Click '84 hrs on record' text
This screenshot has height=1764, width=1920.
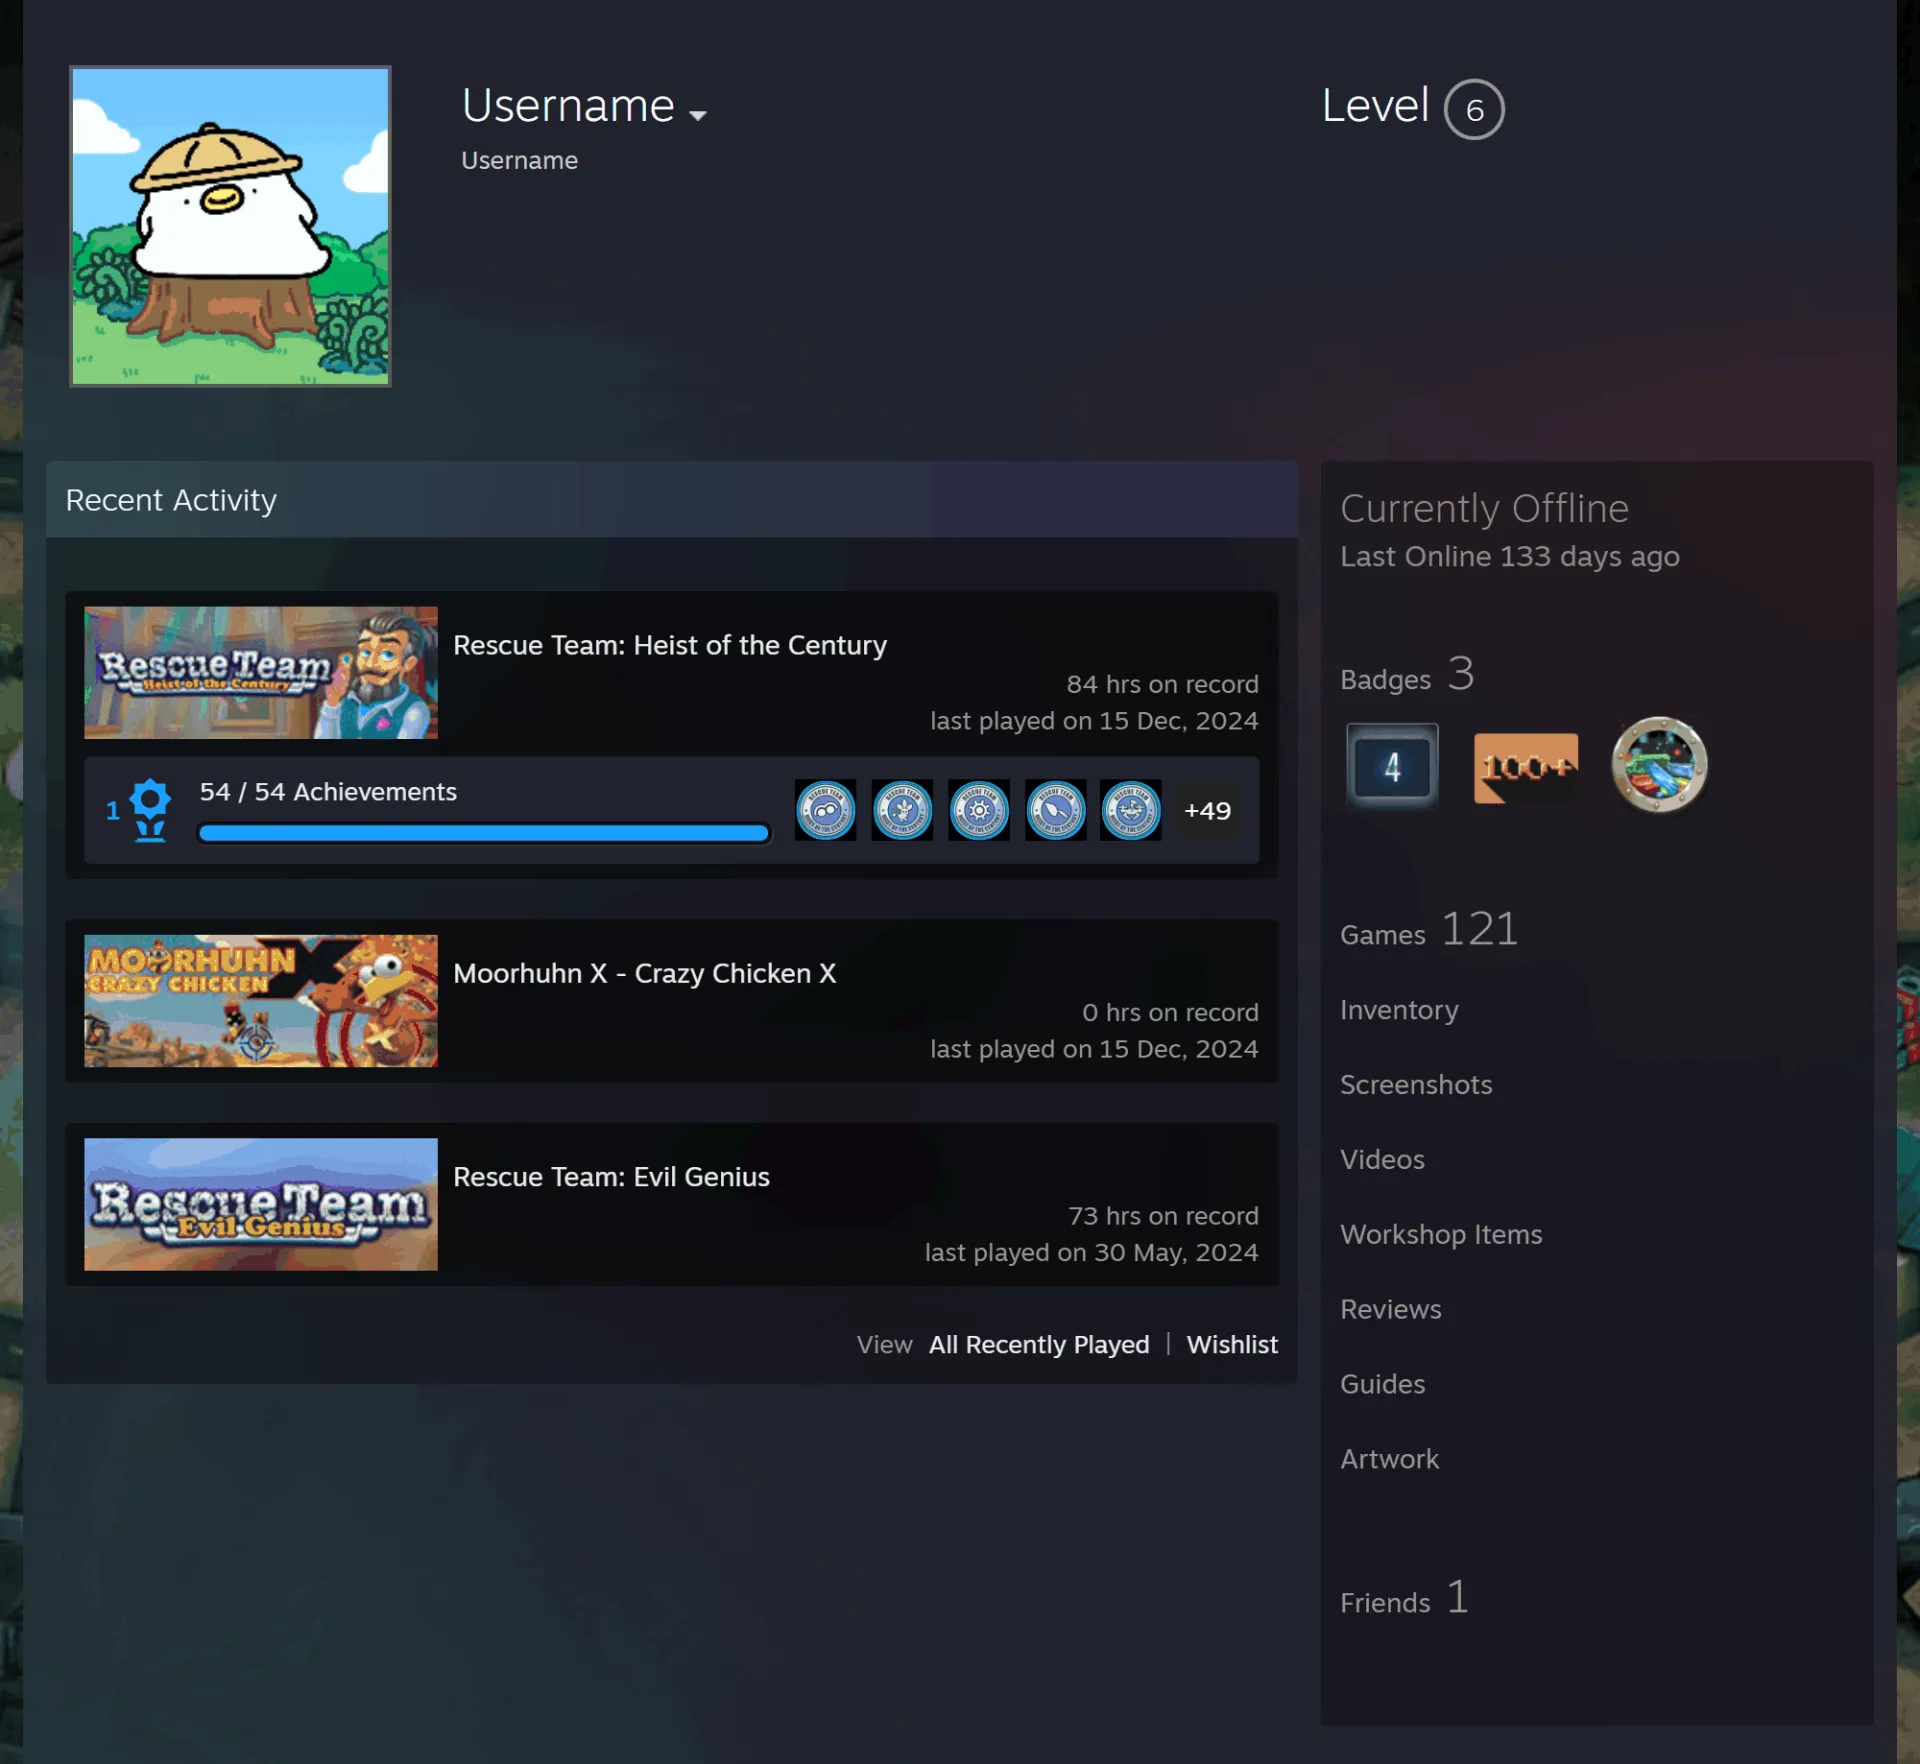tap(1162, 685)
